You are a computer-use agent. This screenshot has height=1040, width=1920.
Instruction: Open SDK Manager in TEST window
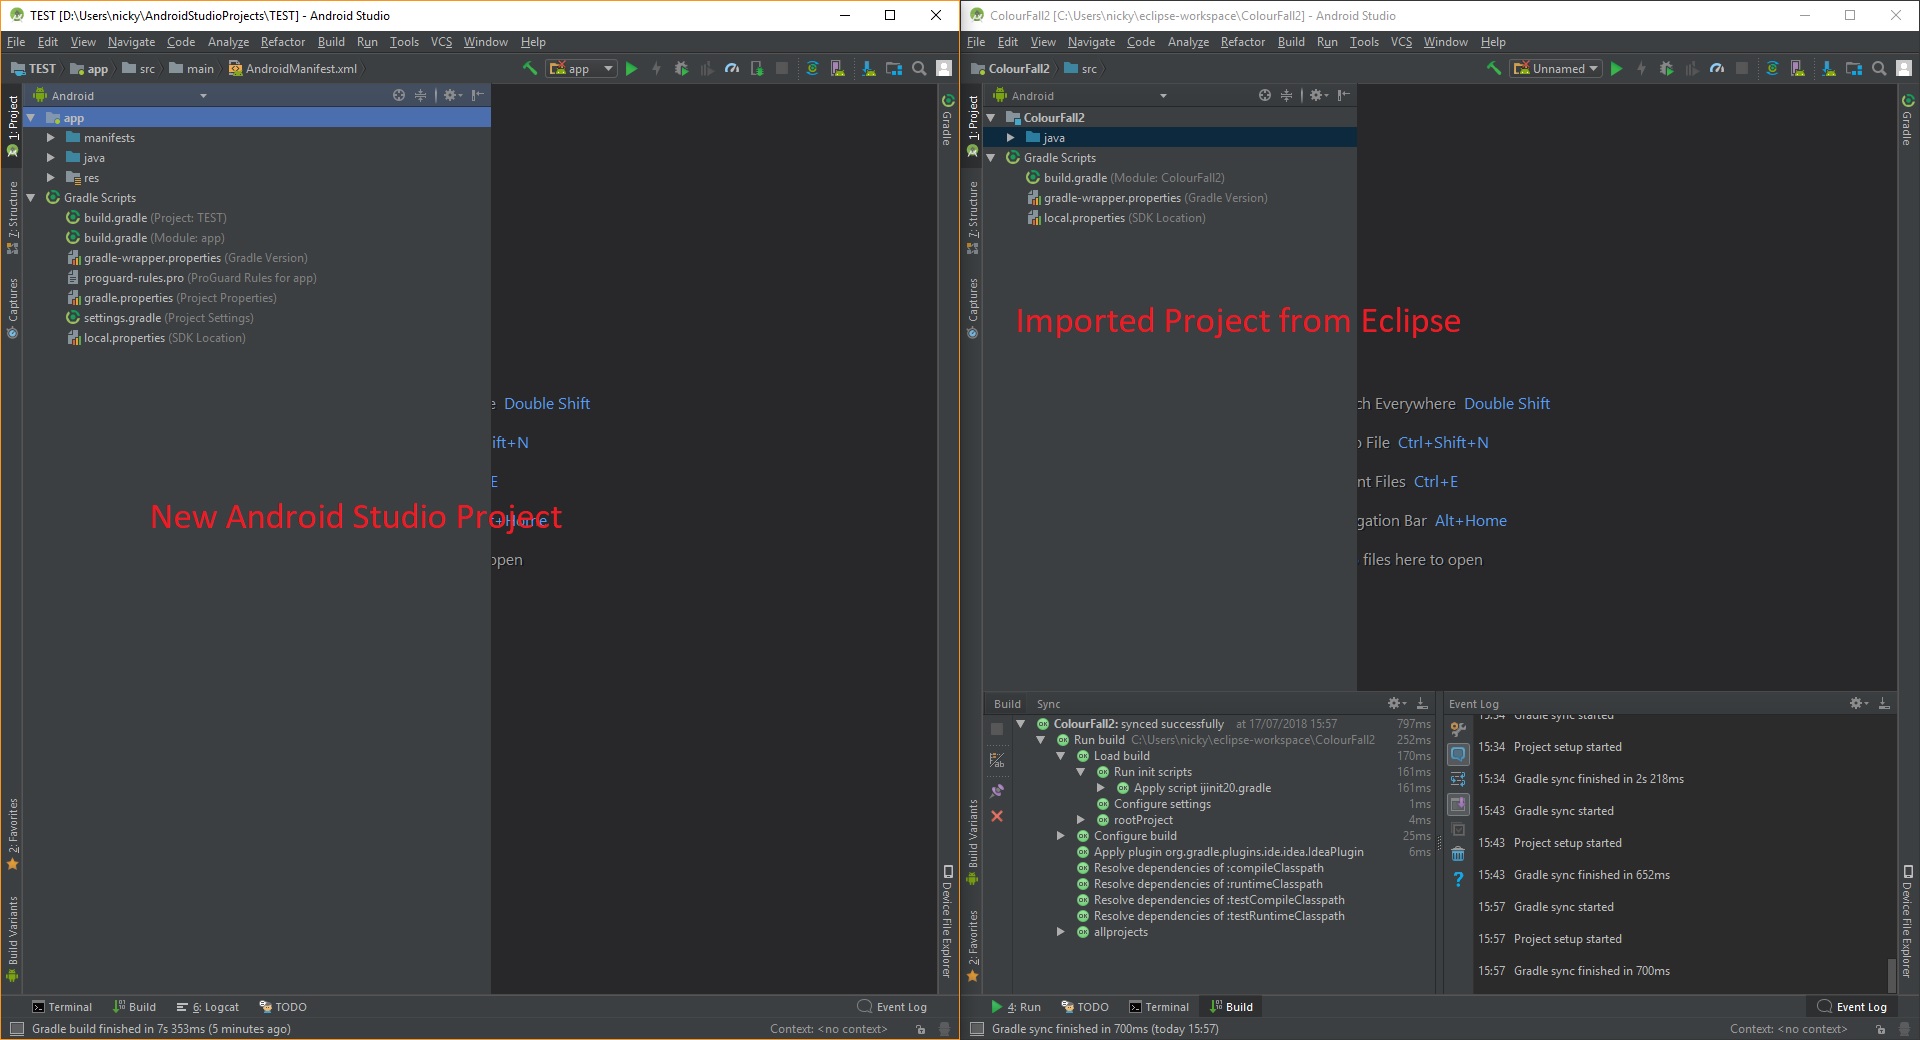point(867,68)
